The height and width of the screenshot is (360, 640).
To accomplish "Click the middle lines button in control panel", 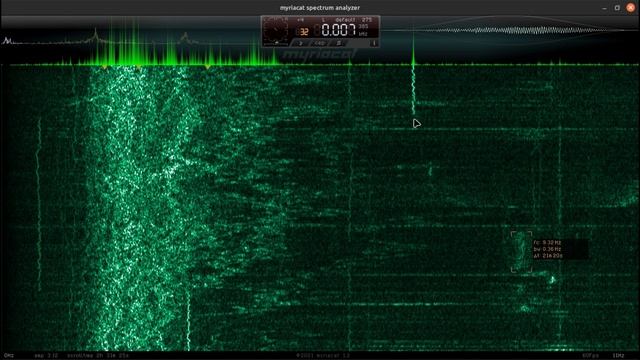I will click(x=338, y=43).
